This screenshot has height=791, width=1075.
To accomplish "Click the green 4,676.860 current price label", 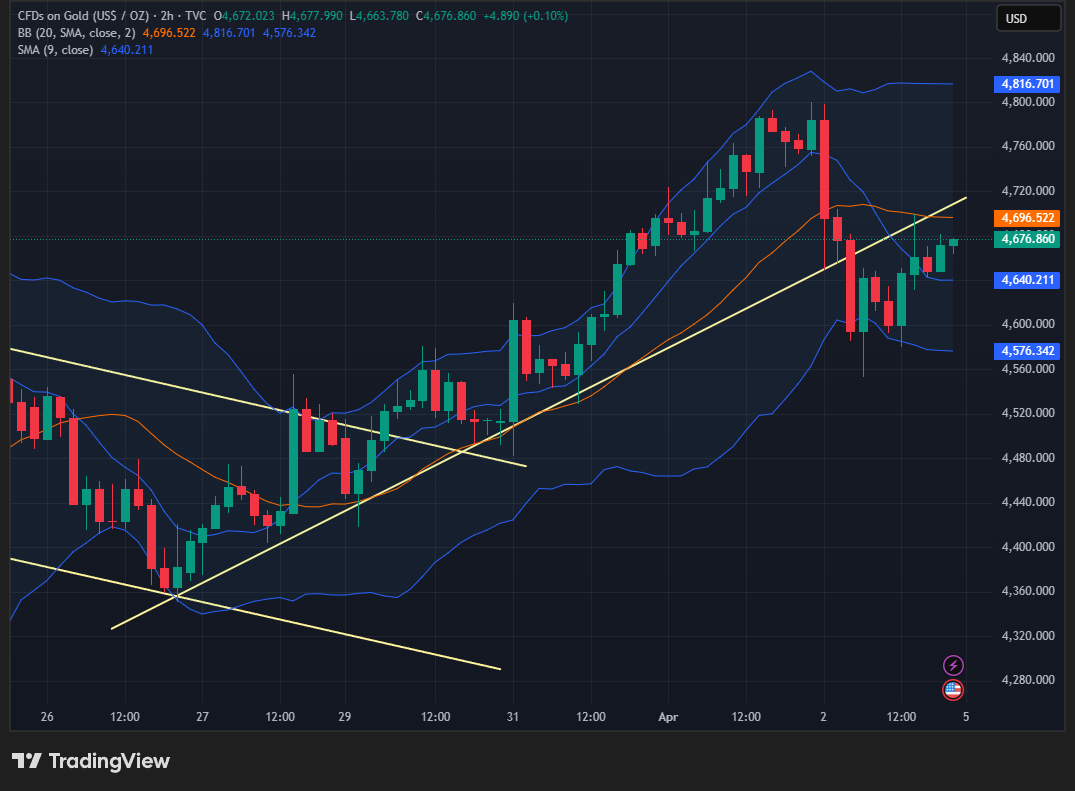I will coord(1026,238).
